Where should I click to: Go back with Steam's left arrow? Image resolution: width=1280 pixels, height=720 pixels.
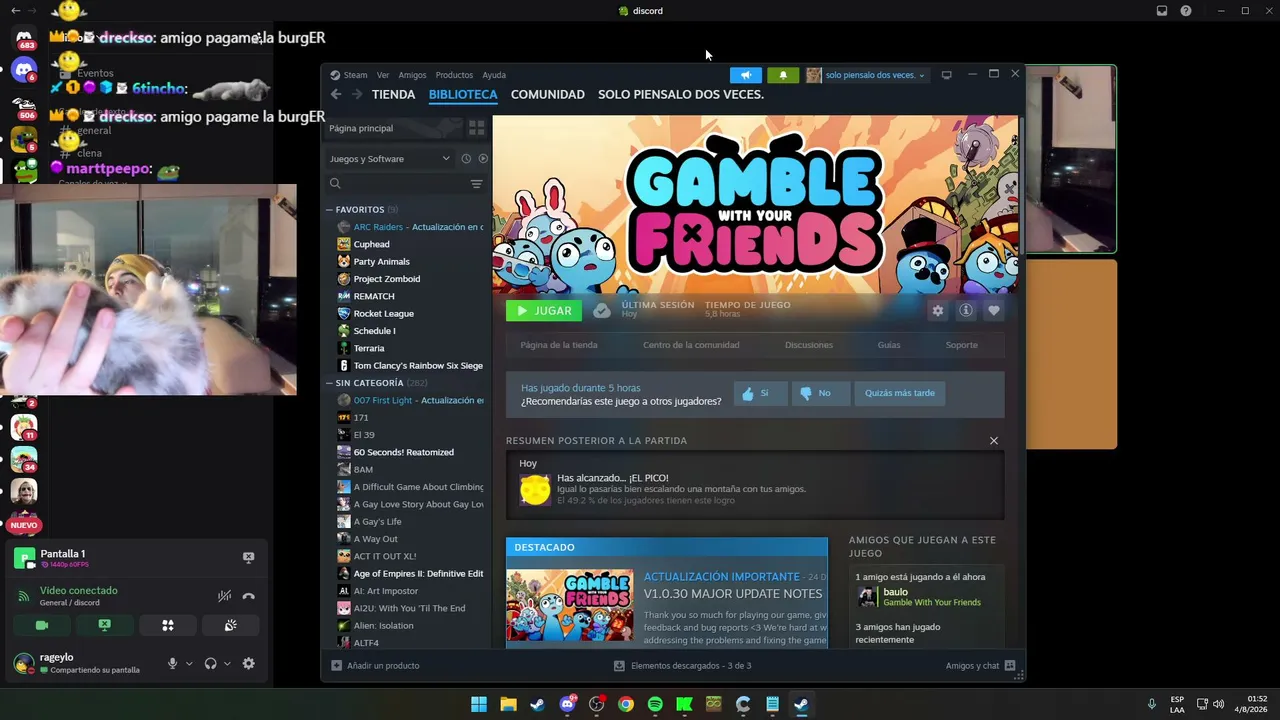(x=336, y=94)
